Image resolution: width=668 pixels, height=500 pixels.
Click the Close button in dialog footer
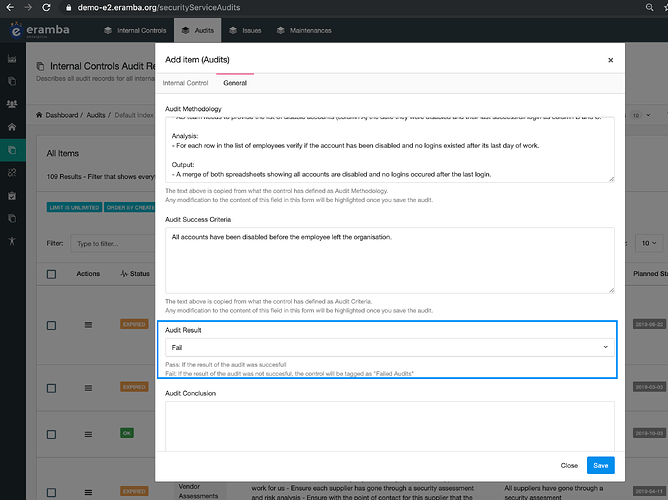click(x=569, y=466)
